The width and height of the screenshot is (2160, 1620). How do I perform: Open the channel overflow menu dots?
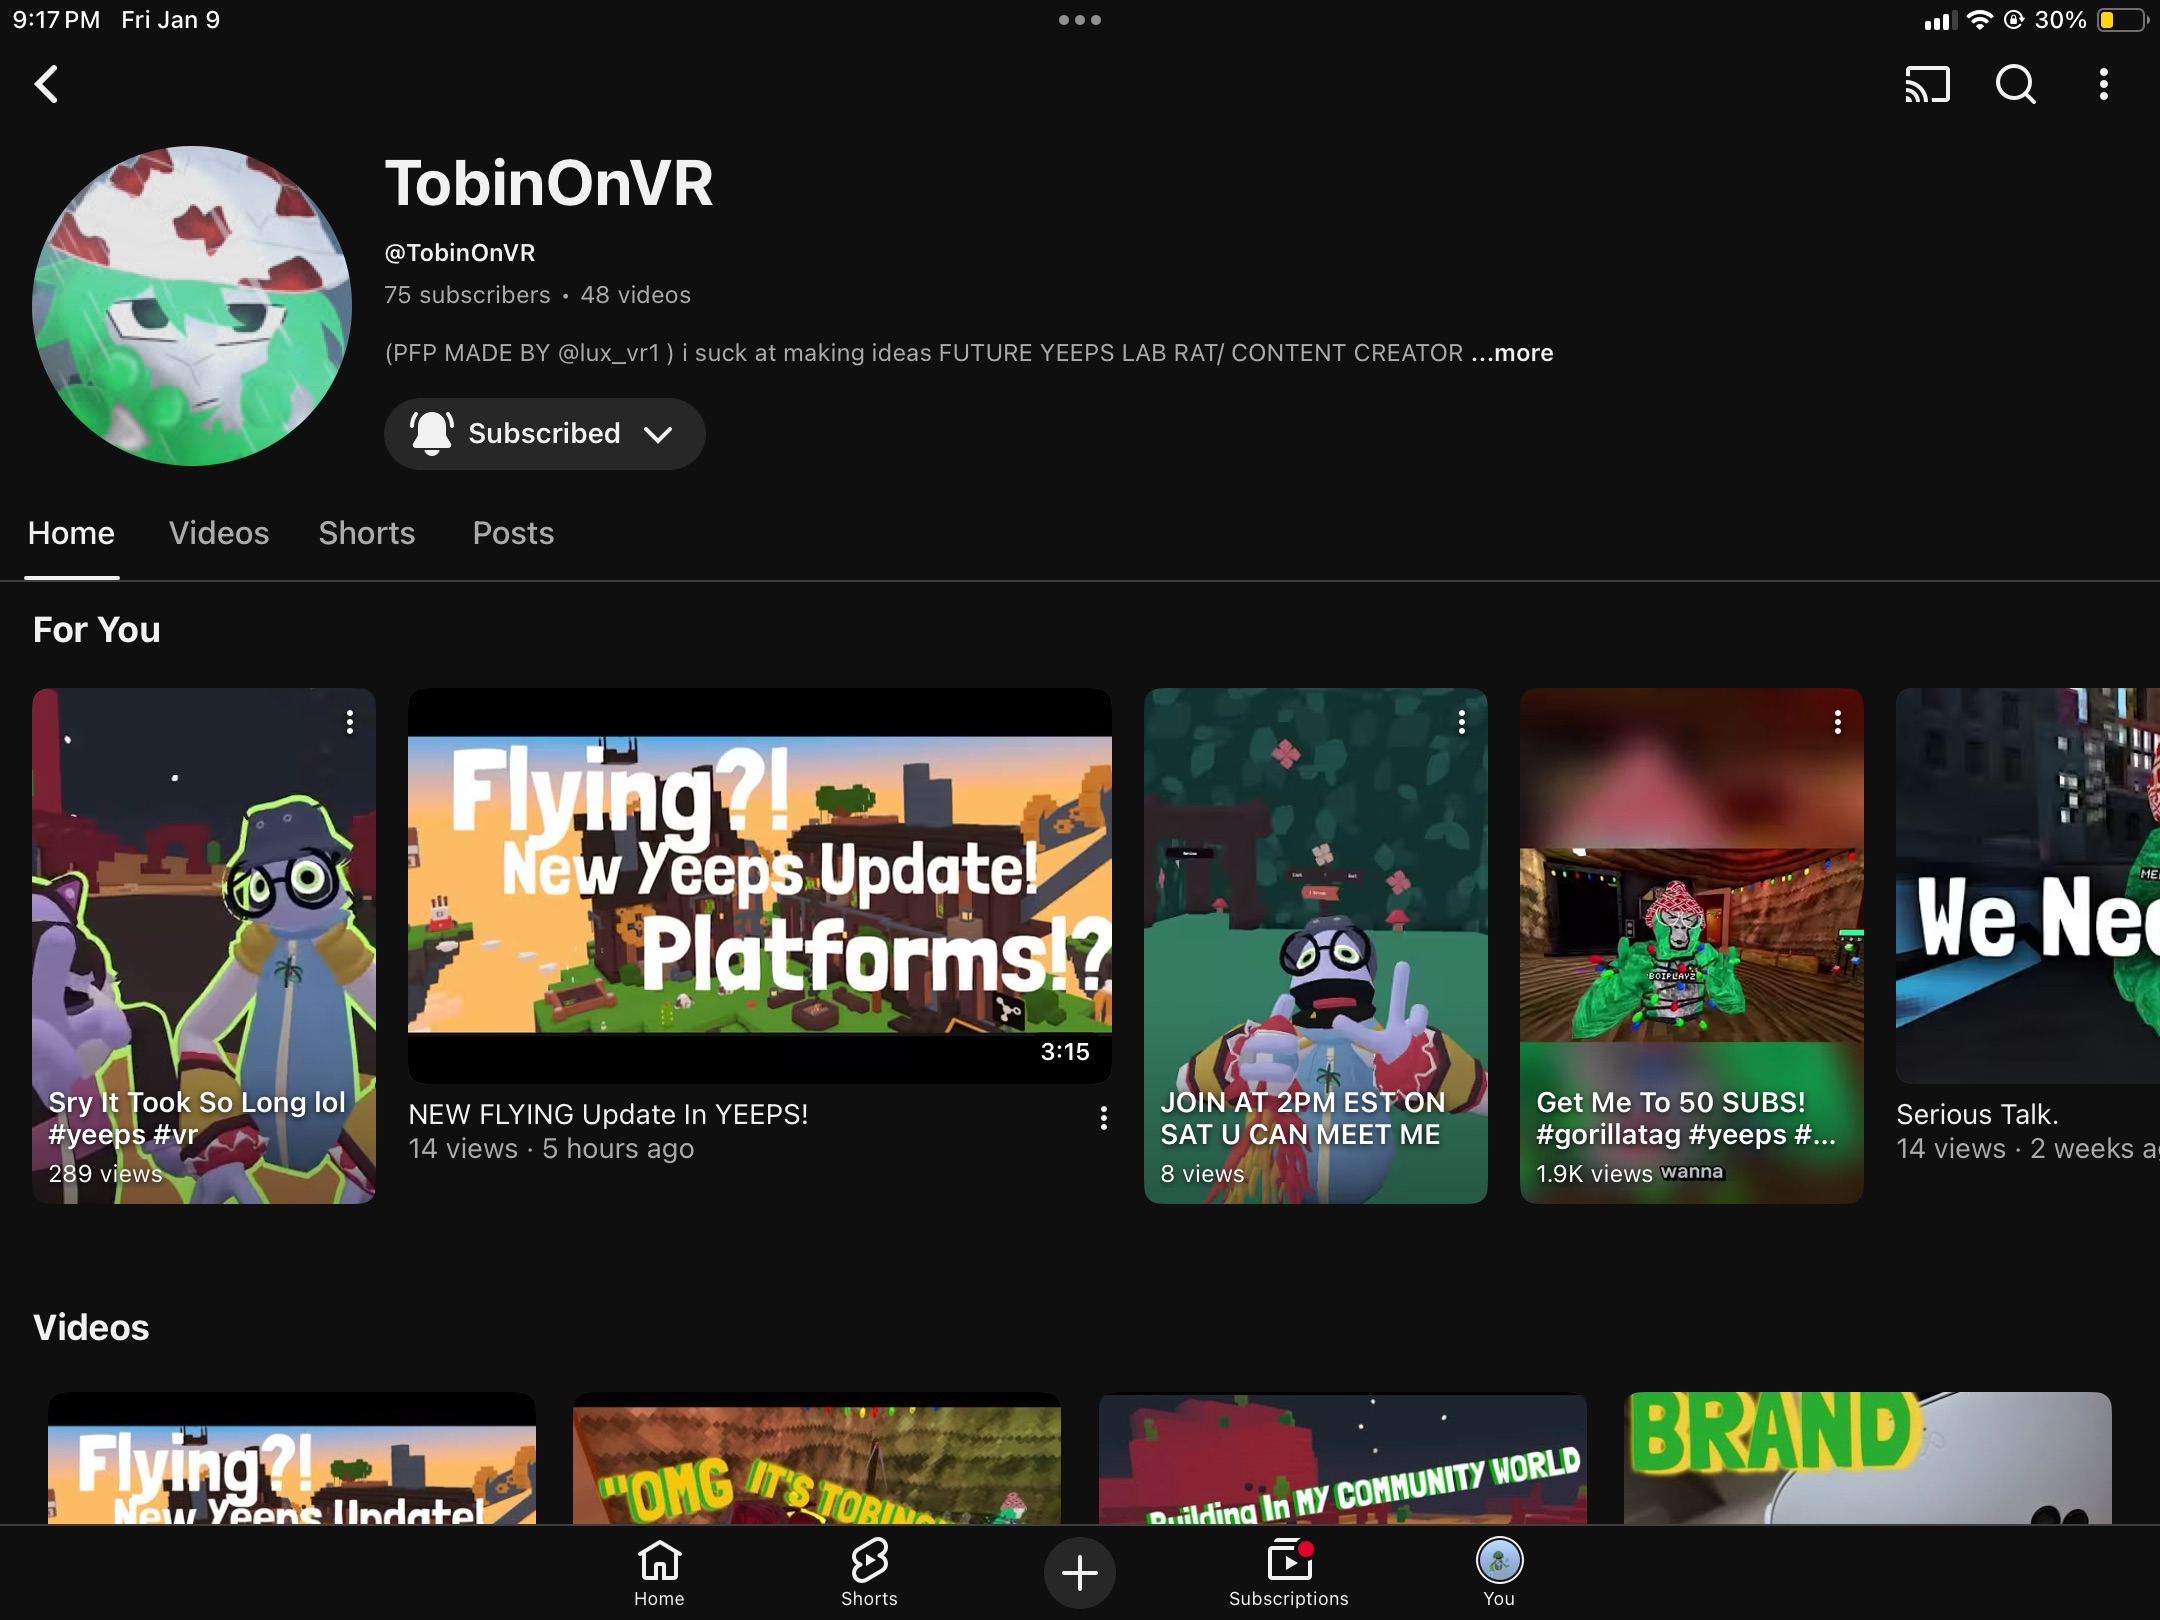point(2104,84)
